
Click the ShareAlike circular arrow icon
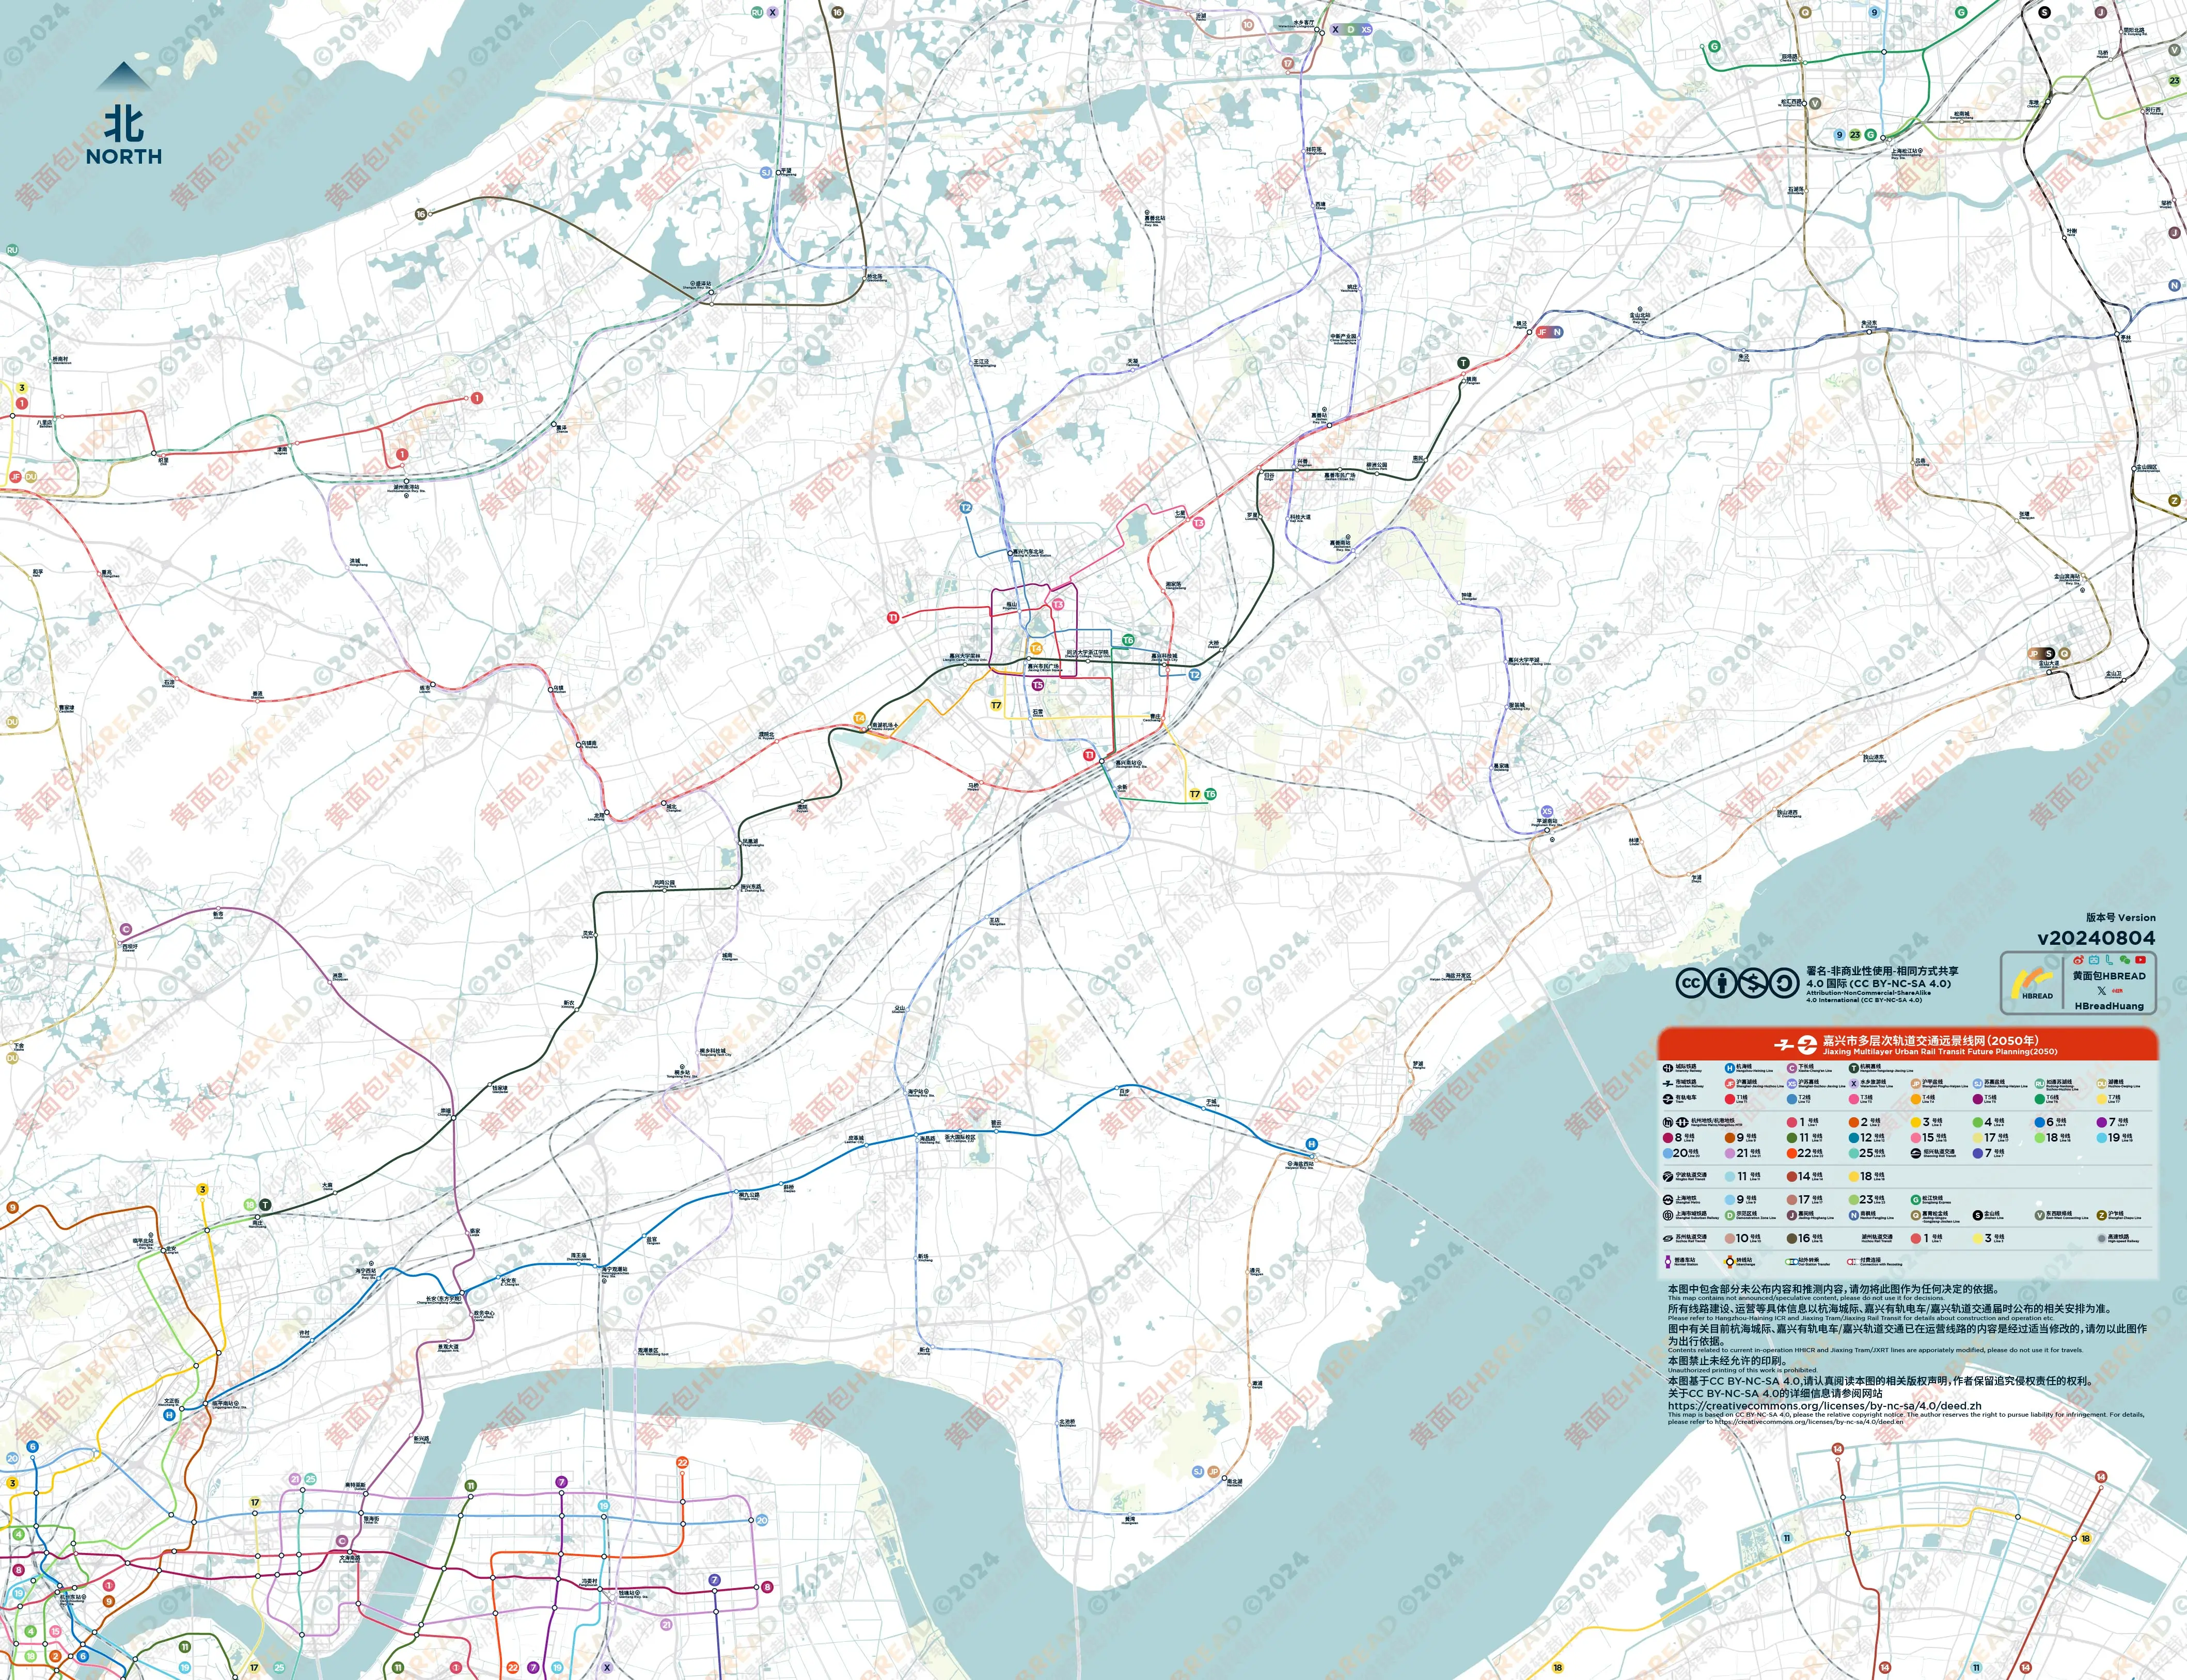(1784, 983)
